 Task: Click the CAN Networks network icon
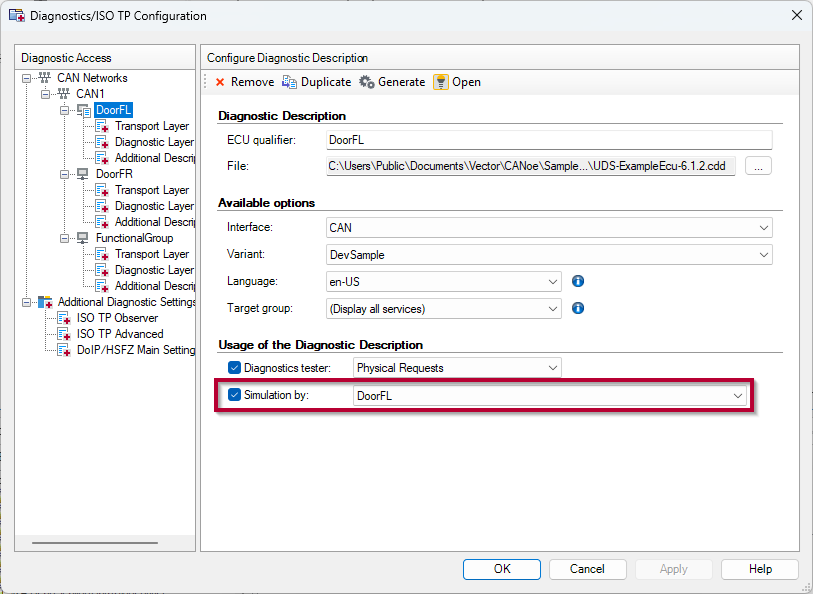coord(45,78)
